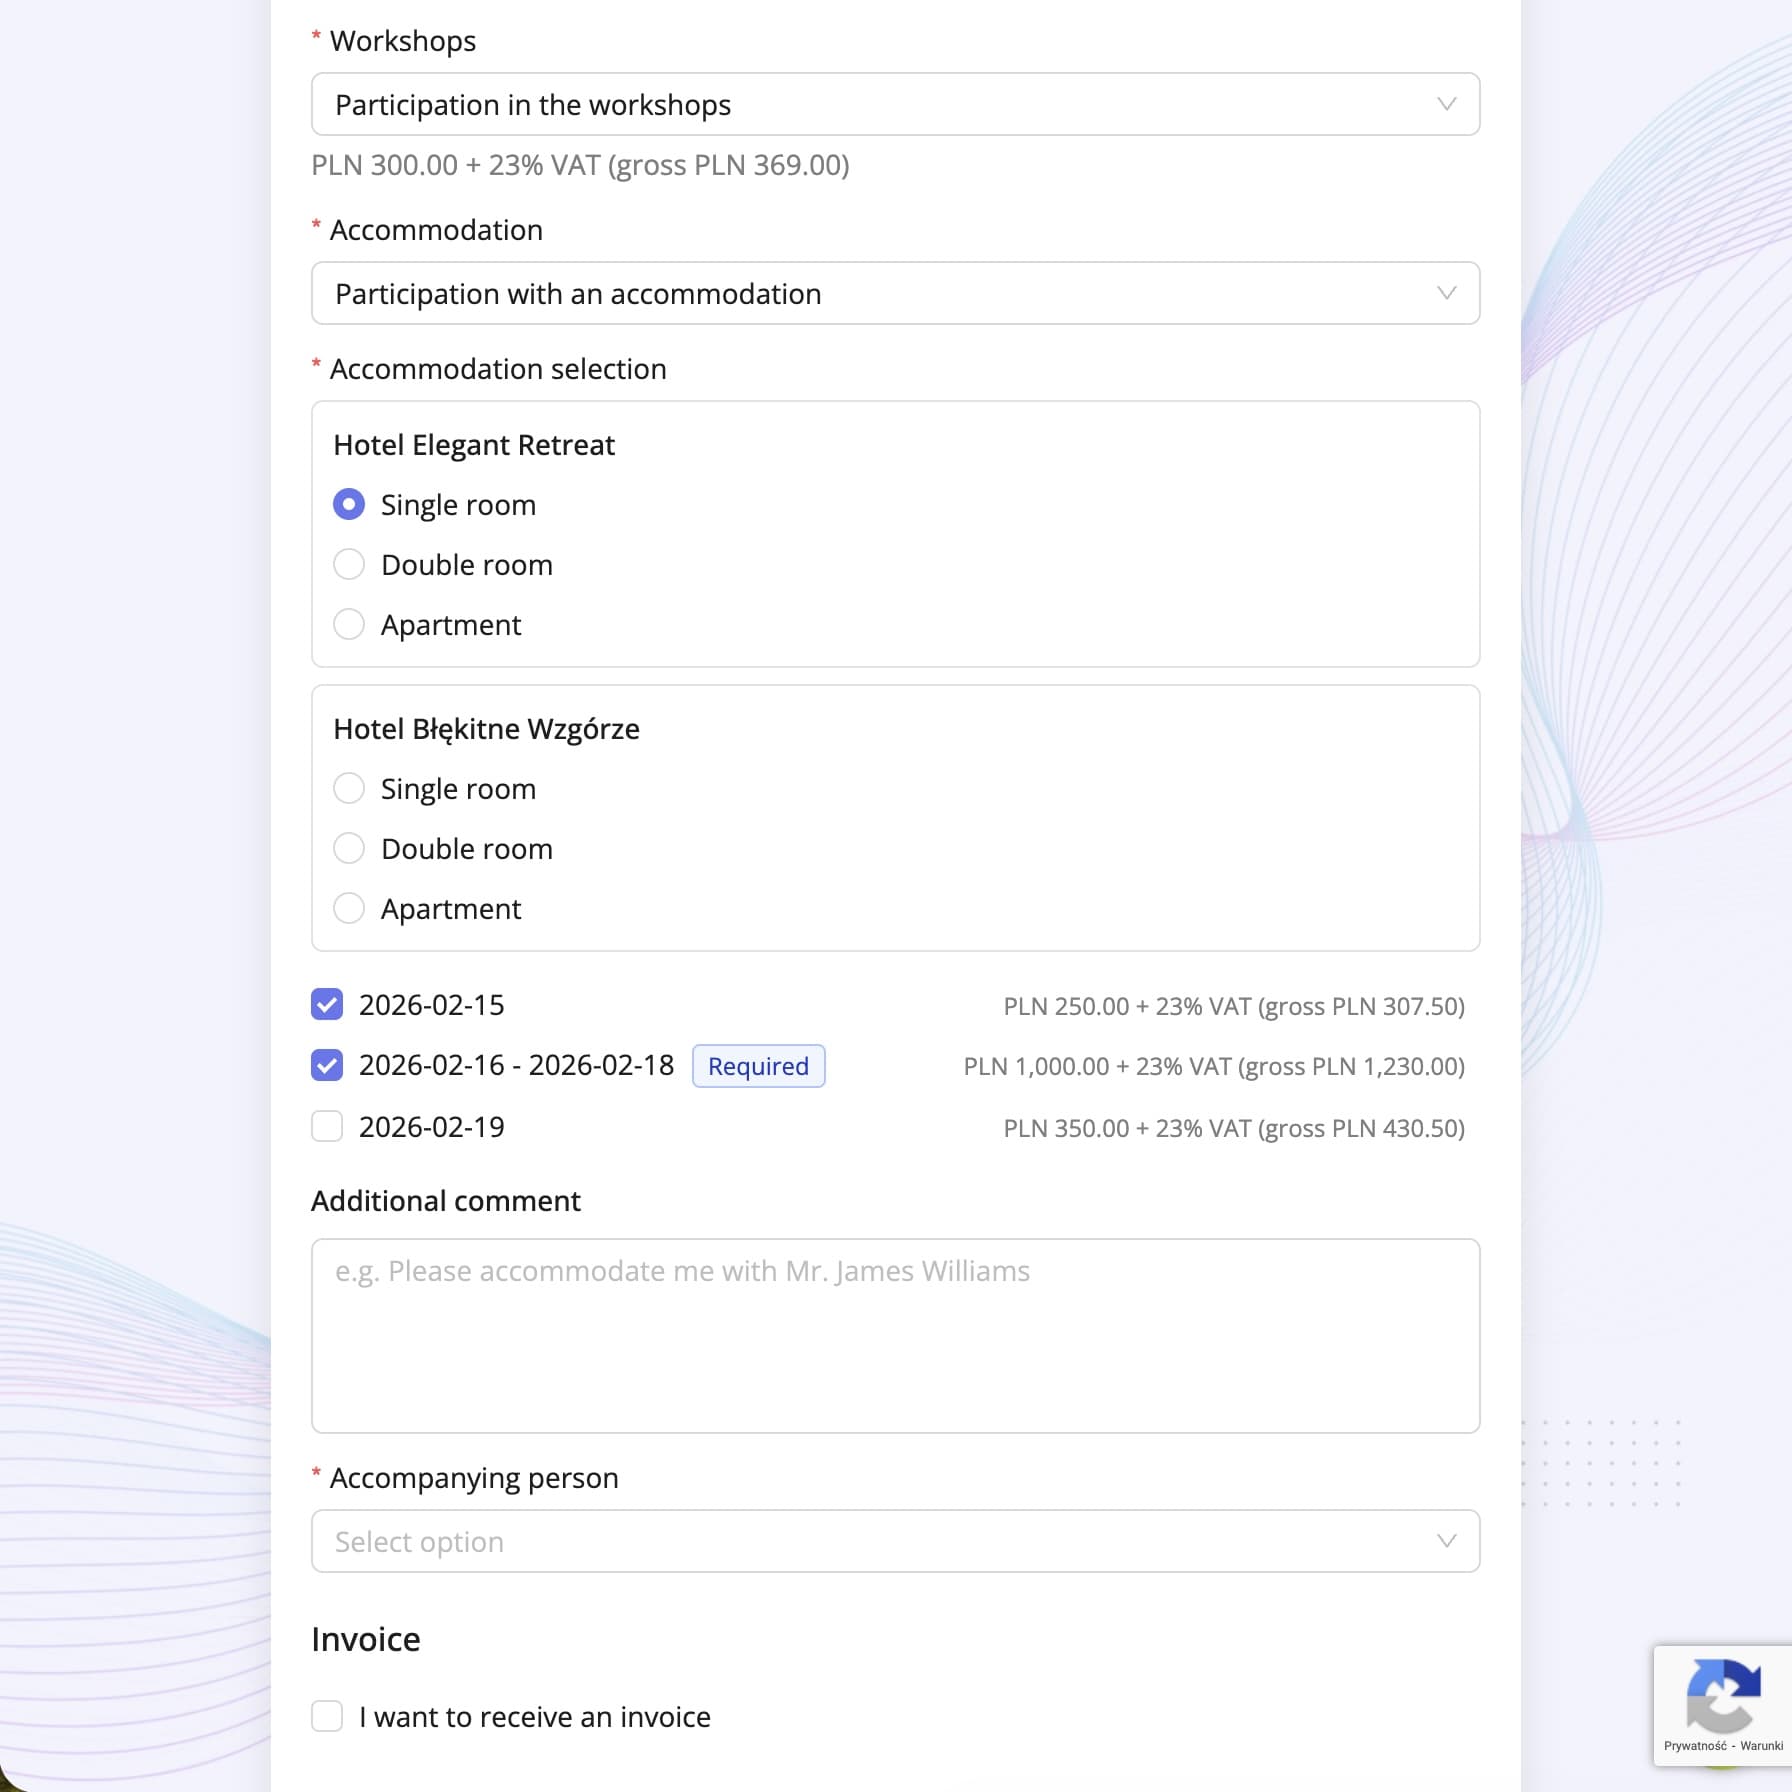Click the Additional comment text area
Screen dimensions: 1792x1792
pos(894,1335)
